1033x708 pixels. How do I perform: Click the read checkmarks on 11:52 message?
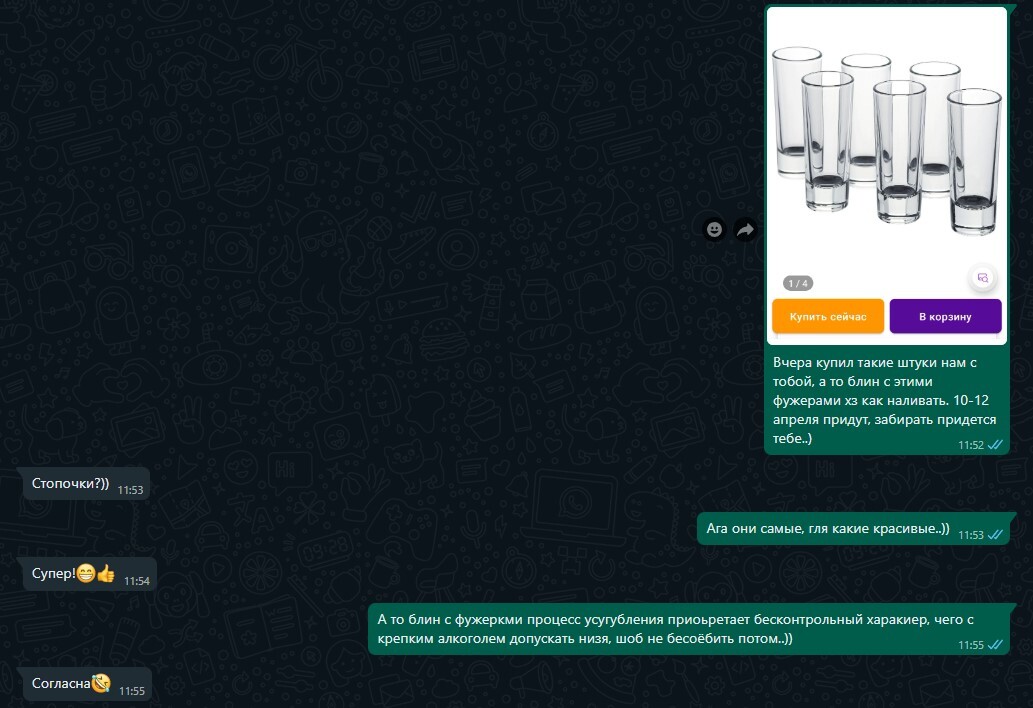[x=995, y=445]
